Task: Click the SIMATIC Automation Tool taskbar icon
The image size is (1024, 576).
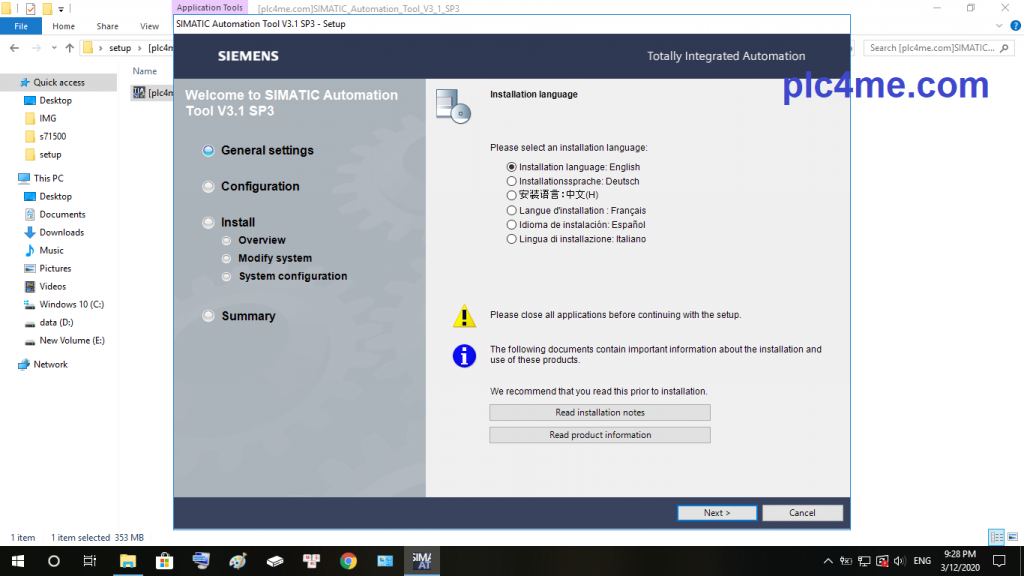Action: point(421,561)
